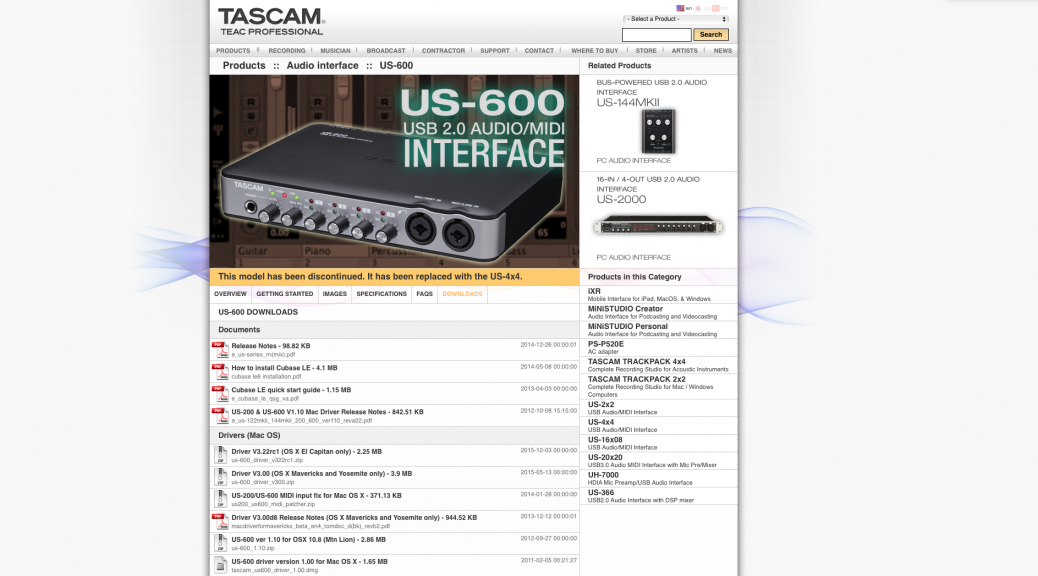Open the STORE menu item
Image resolution: width=1038 pixels, height=576 pixels.
pos(646,50)
